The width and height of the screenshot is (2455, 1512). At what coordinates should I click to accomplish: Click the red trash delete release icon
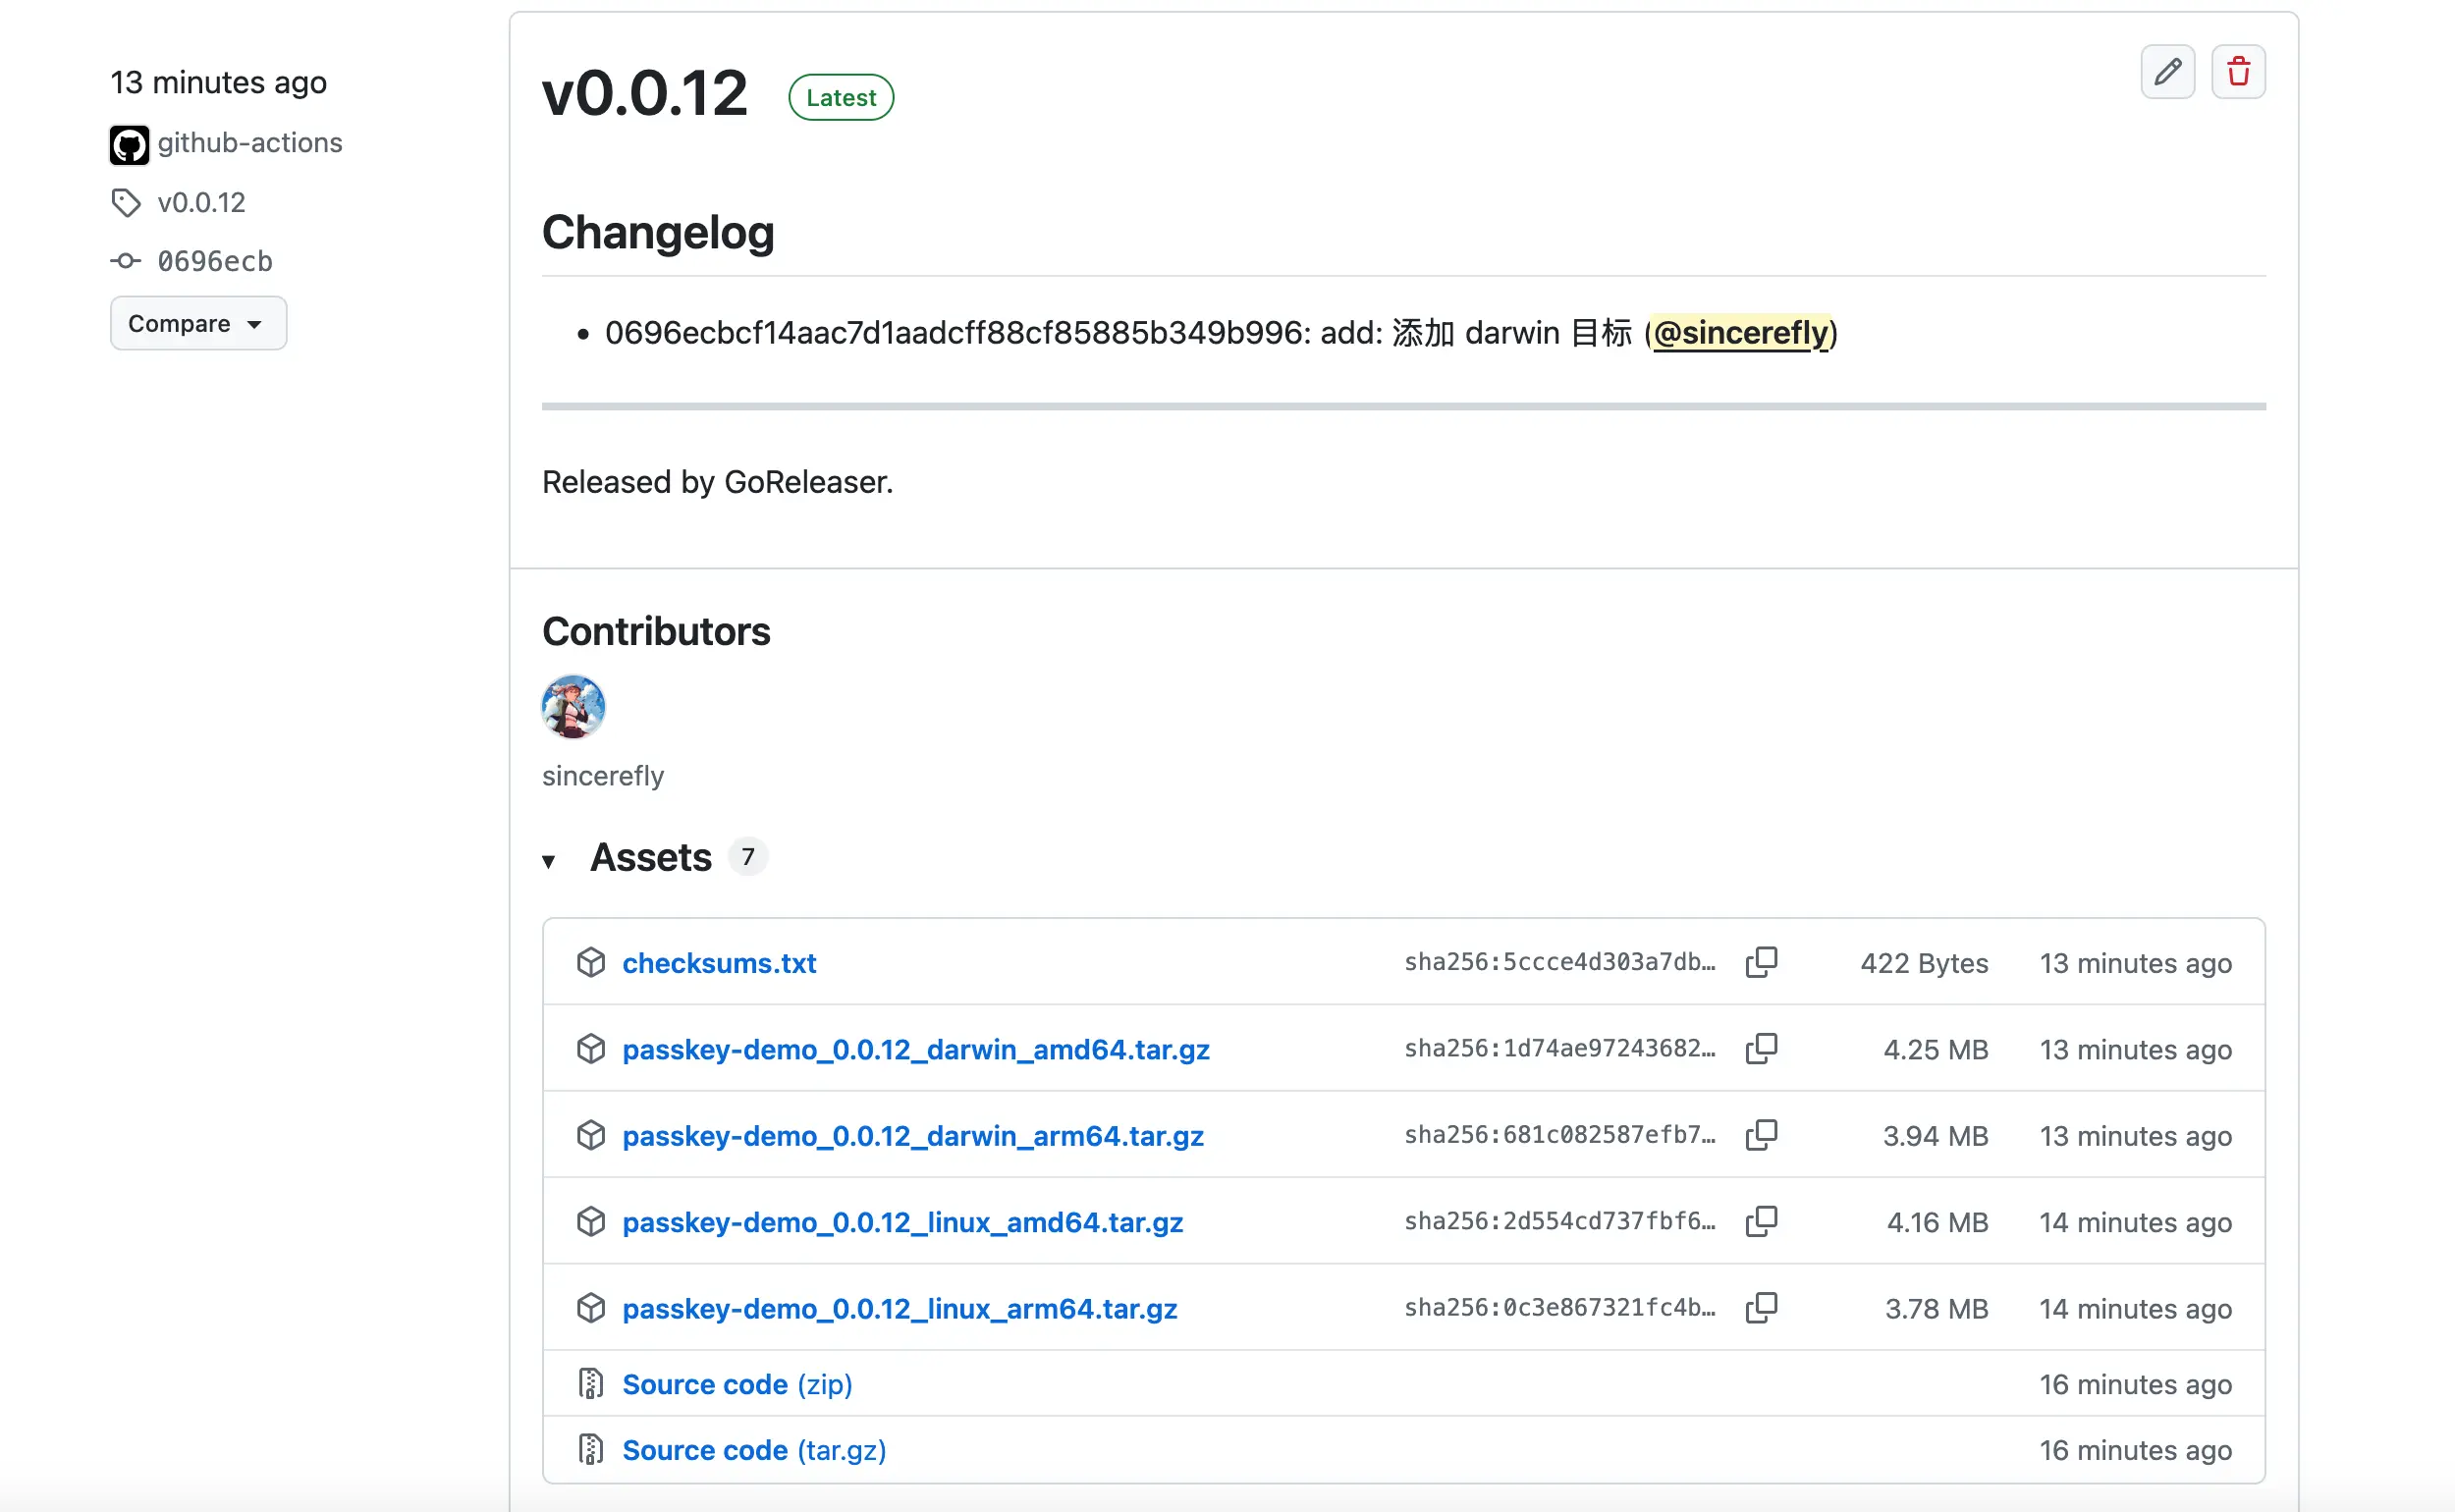(x=2238, y=72)
